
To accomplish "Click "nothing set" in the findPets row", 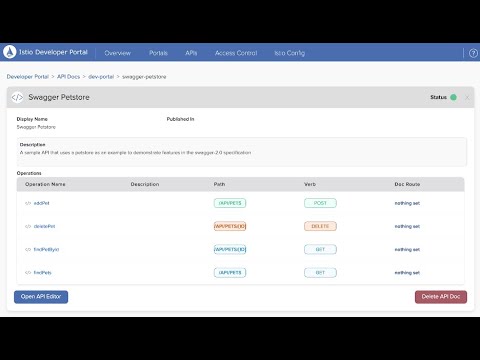I will (x=407, y=273).
